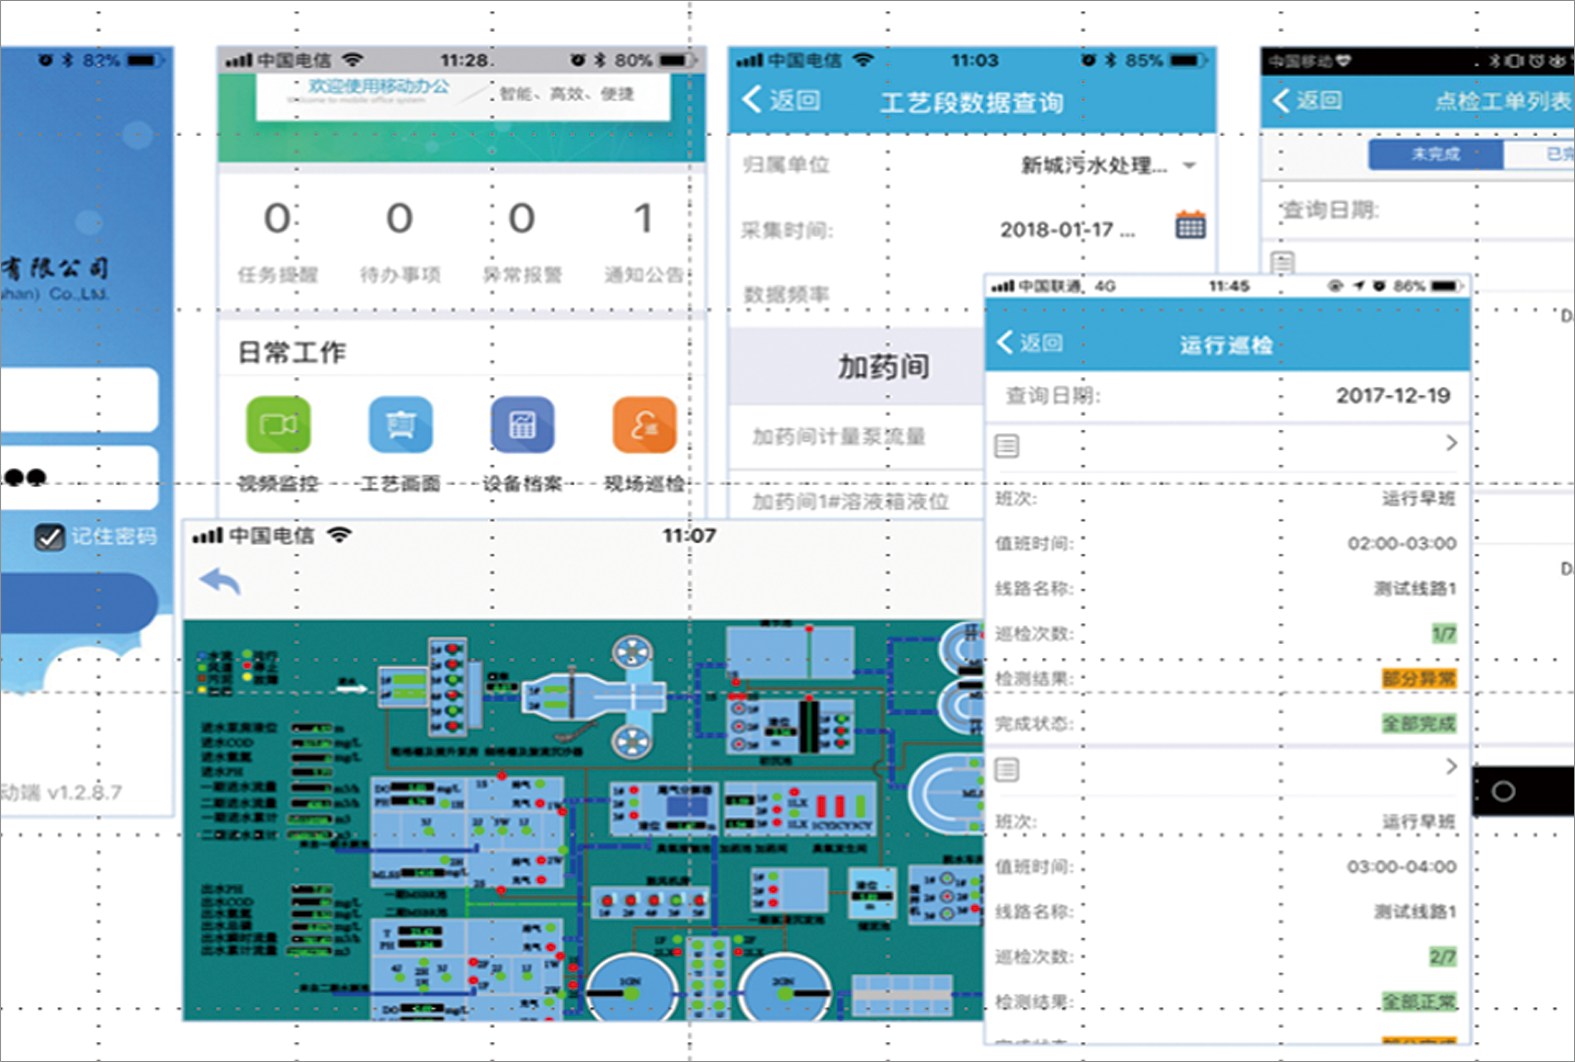This screenshot has height=1062, width=1575.
Task: Tap the orange 现场巡检 inspection icon
Action: [x=644, y=425]
